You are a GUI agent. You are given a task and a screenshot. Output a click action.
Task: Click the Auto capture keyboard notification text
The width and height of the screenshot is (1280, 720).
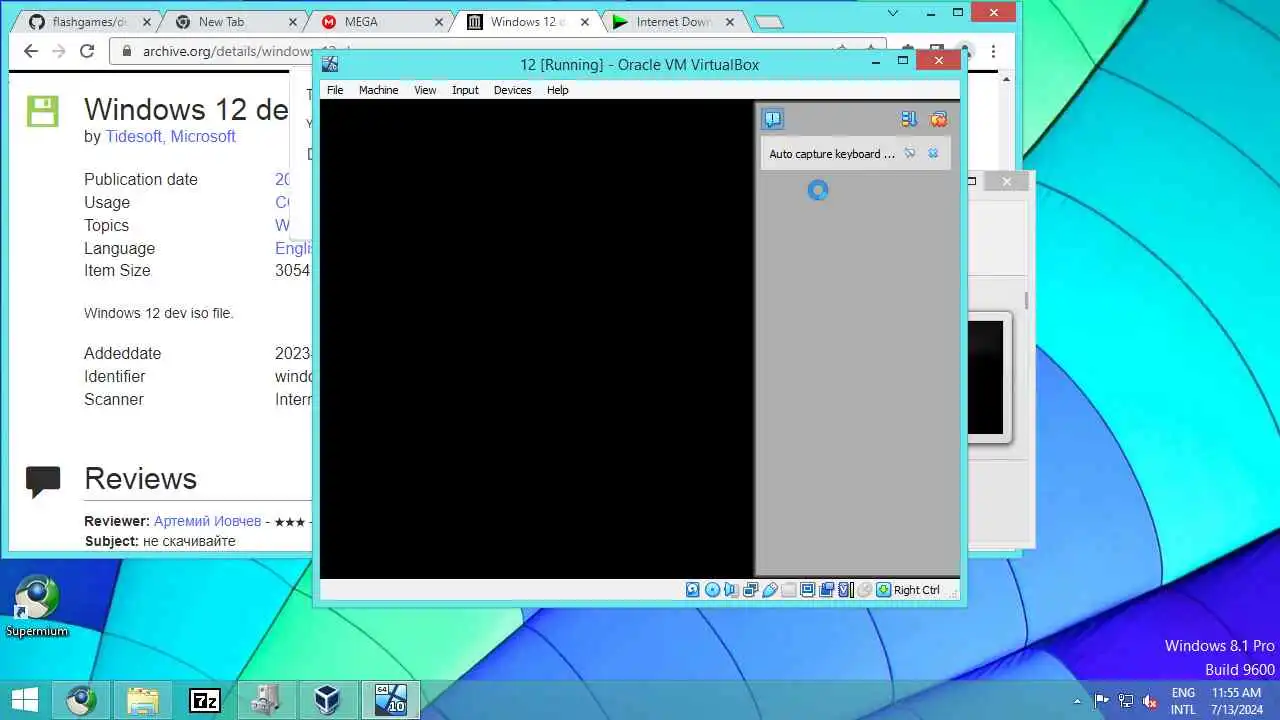[x=831, y=154]
